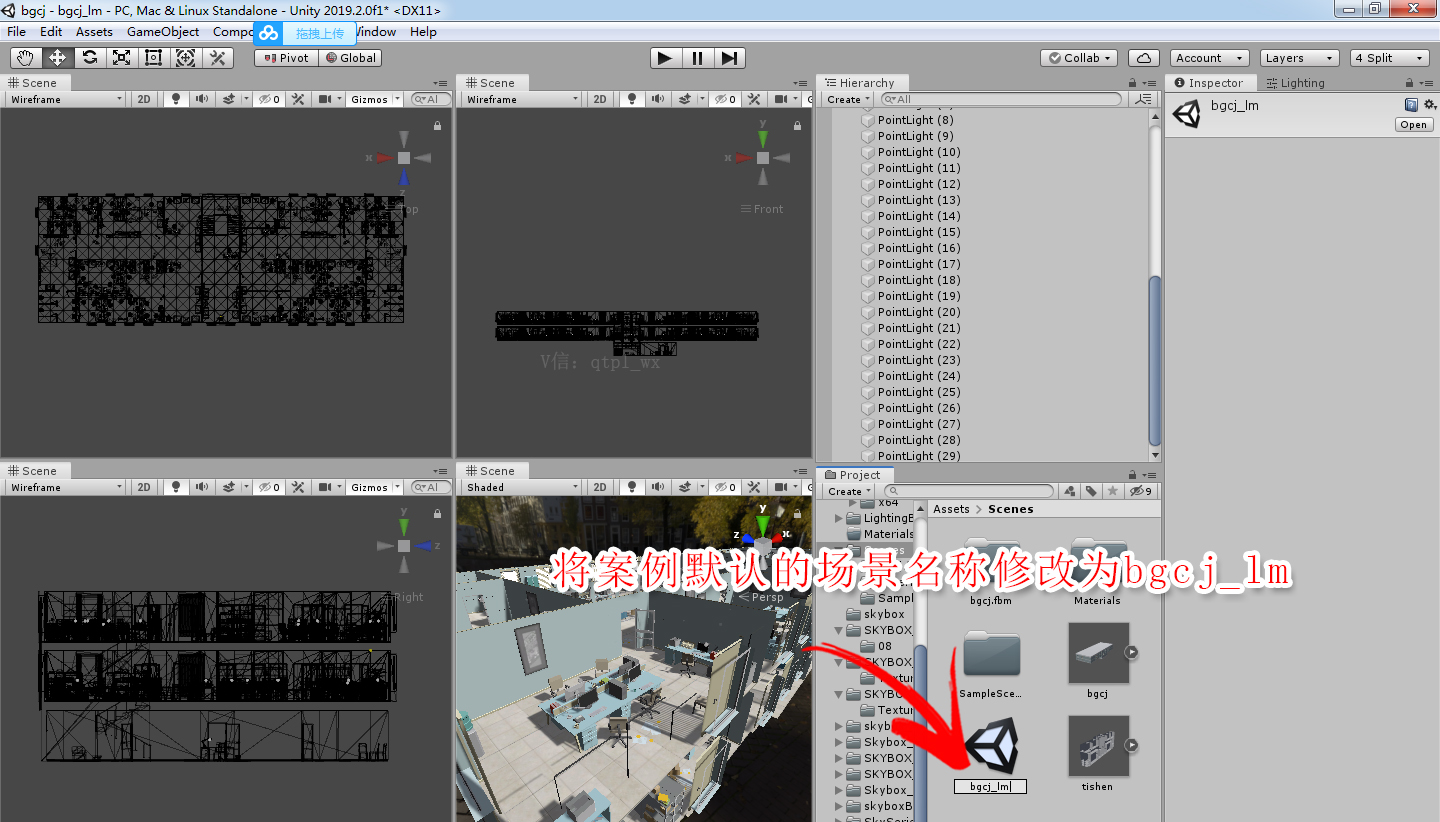The image size is (1440, 822).
Task: Open the Hierarchy Create dropdown
Action: [848, 99]
